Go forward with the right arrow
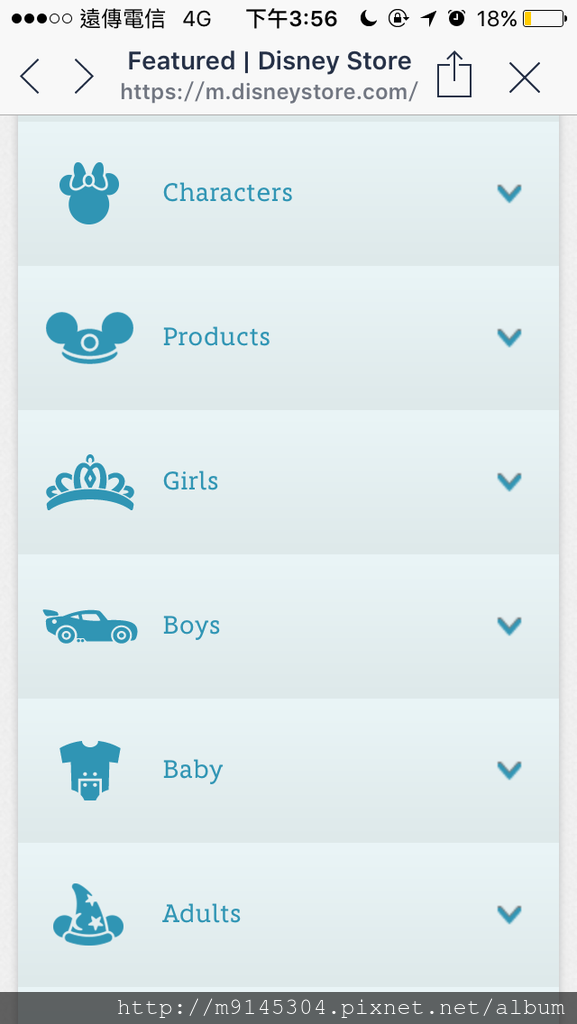This screenshot has height=1024, width=577. pyautogui.click(x=84, y=76)
